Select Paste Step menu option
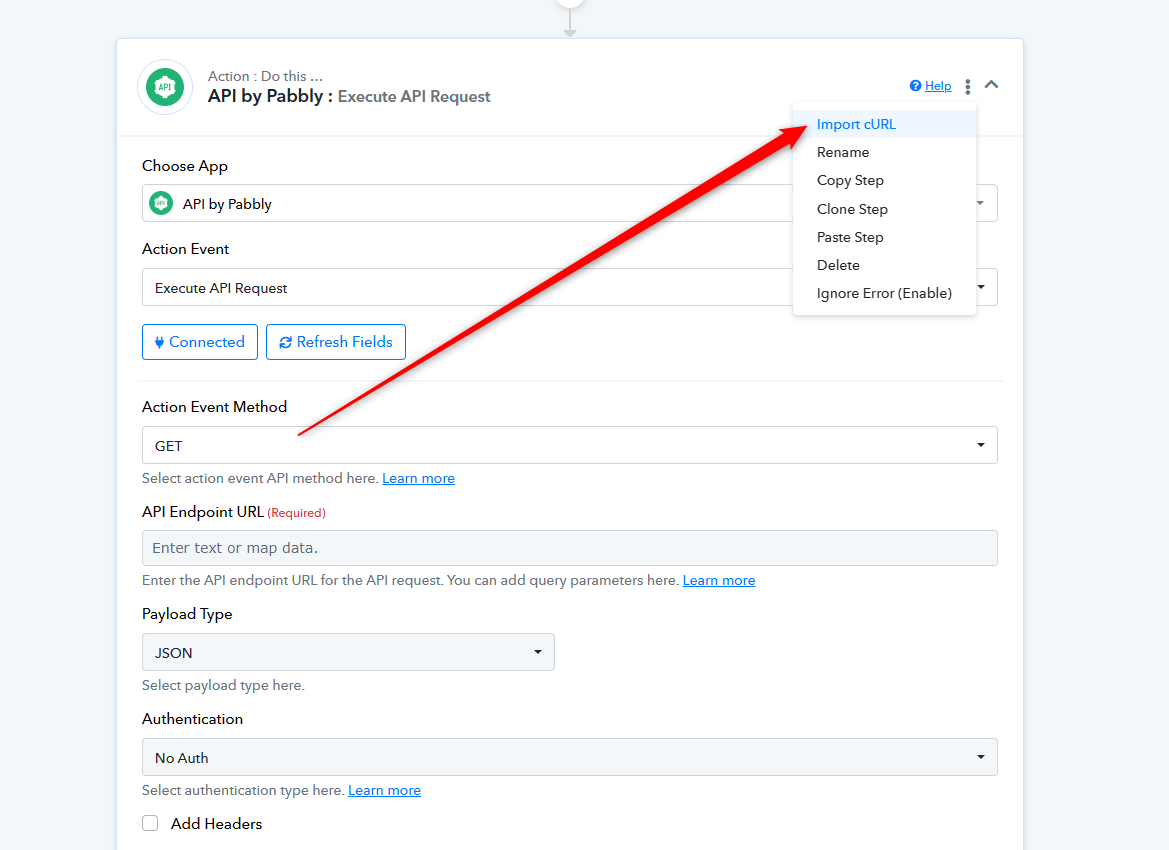This screenshot has height=850, width=1169. coord(884,237)
